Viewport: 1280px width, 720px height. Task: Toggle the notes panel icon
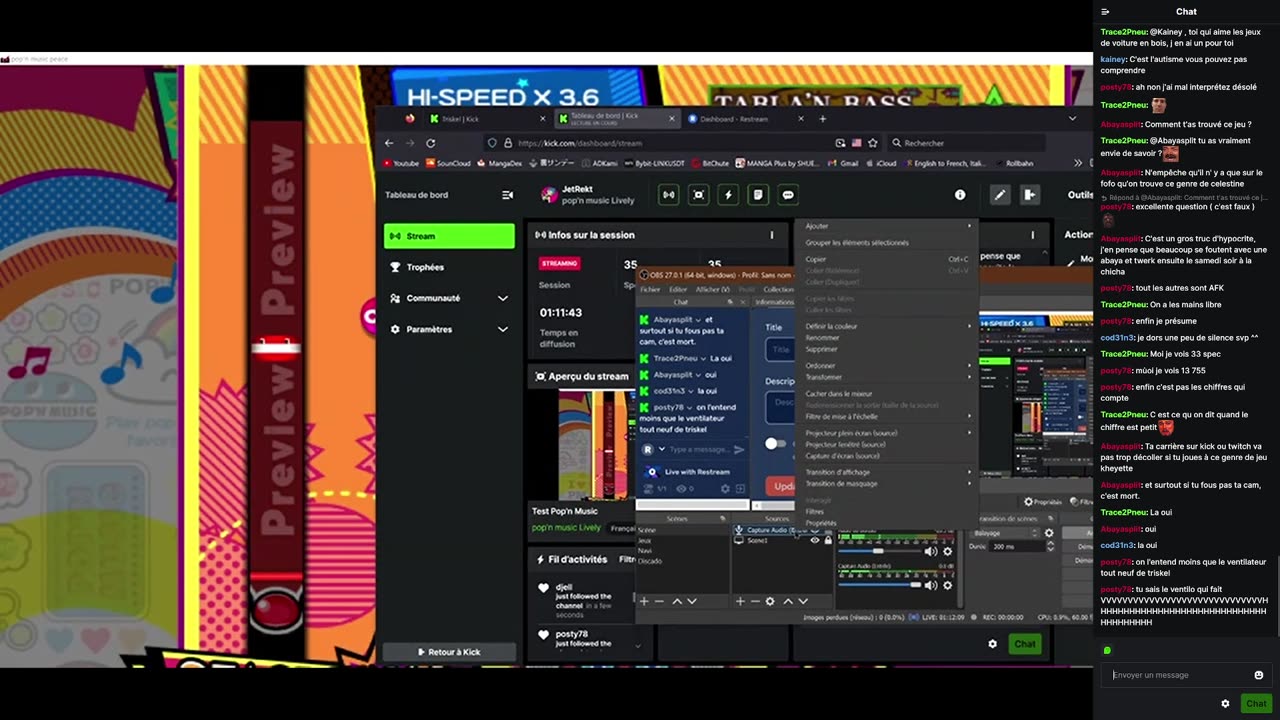coord(758,195)
